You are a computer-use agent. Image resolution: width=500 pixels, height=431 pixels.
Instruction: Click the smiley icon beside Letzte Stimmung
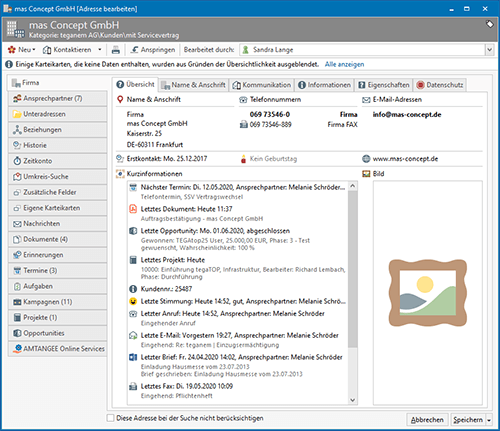click(x=133, y=301)
